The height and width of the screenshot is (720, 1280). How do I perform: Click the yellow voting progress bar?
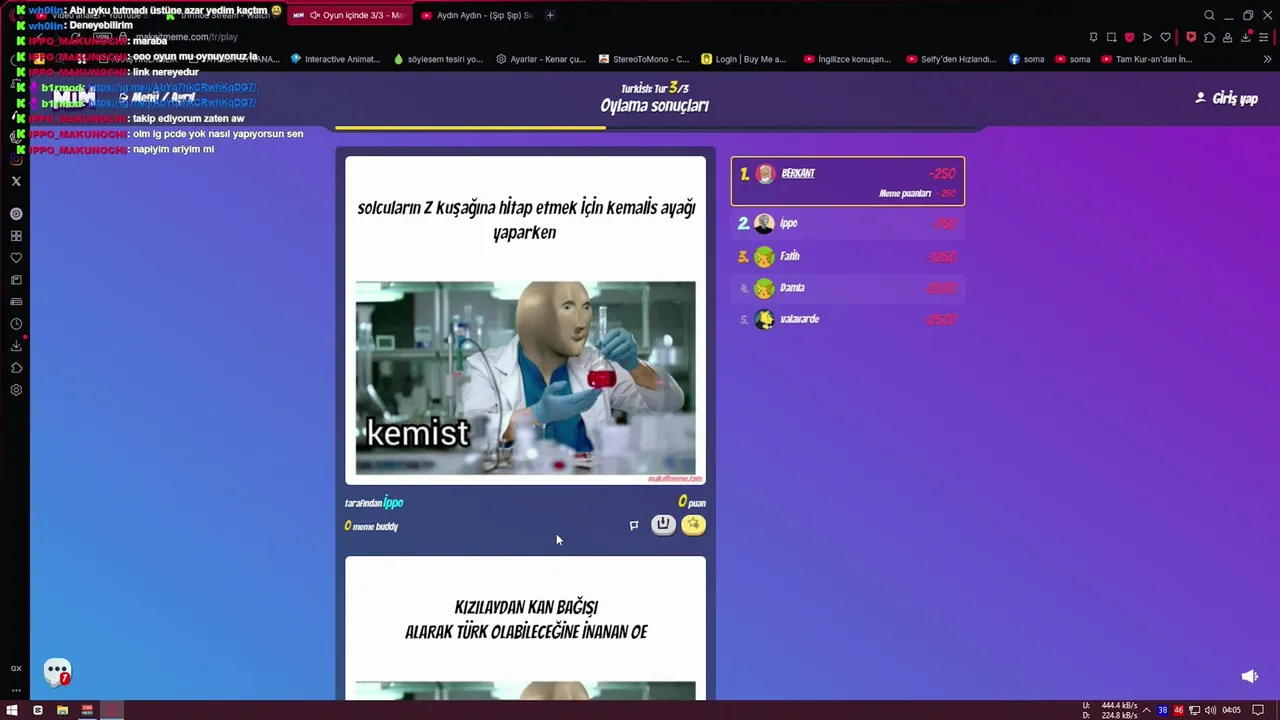coord(470,127)
